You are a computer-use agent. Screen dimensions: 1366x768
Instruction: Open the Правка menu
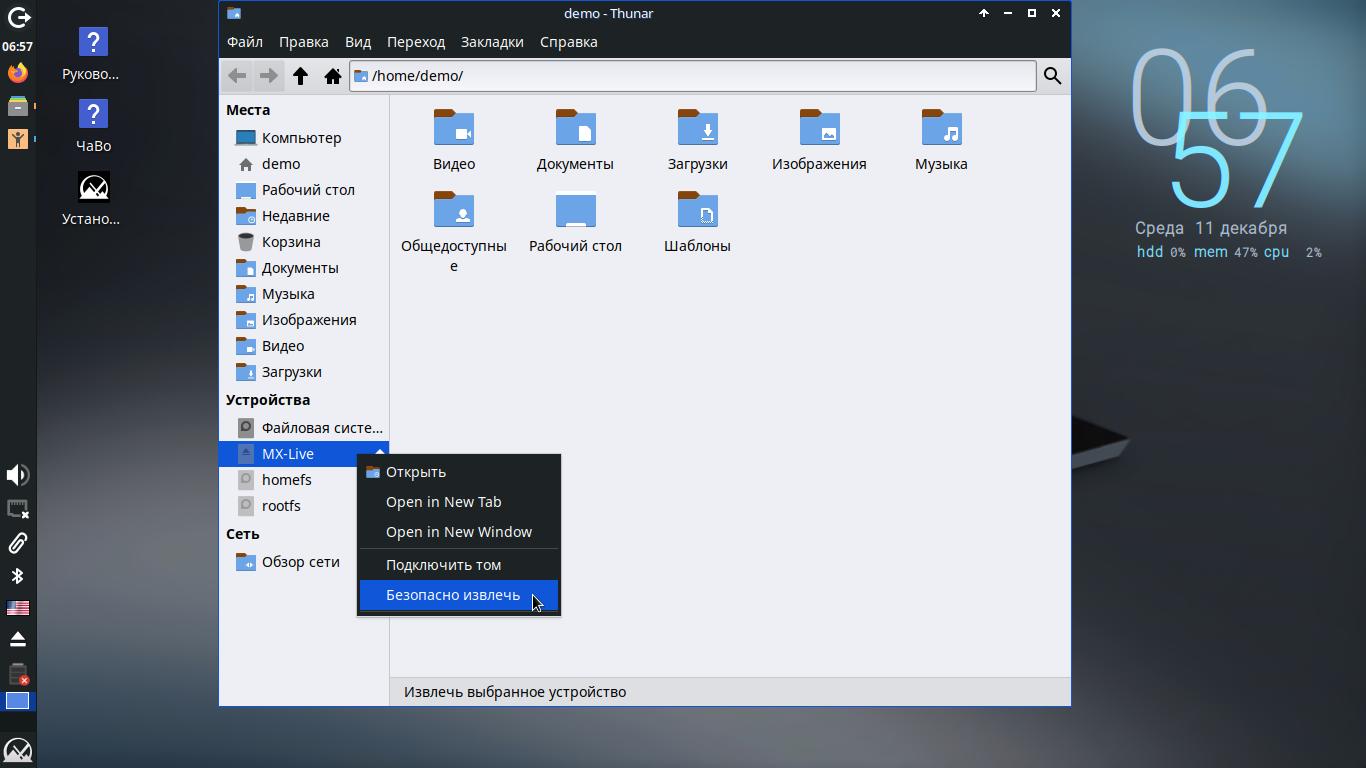coord(304,42)
